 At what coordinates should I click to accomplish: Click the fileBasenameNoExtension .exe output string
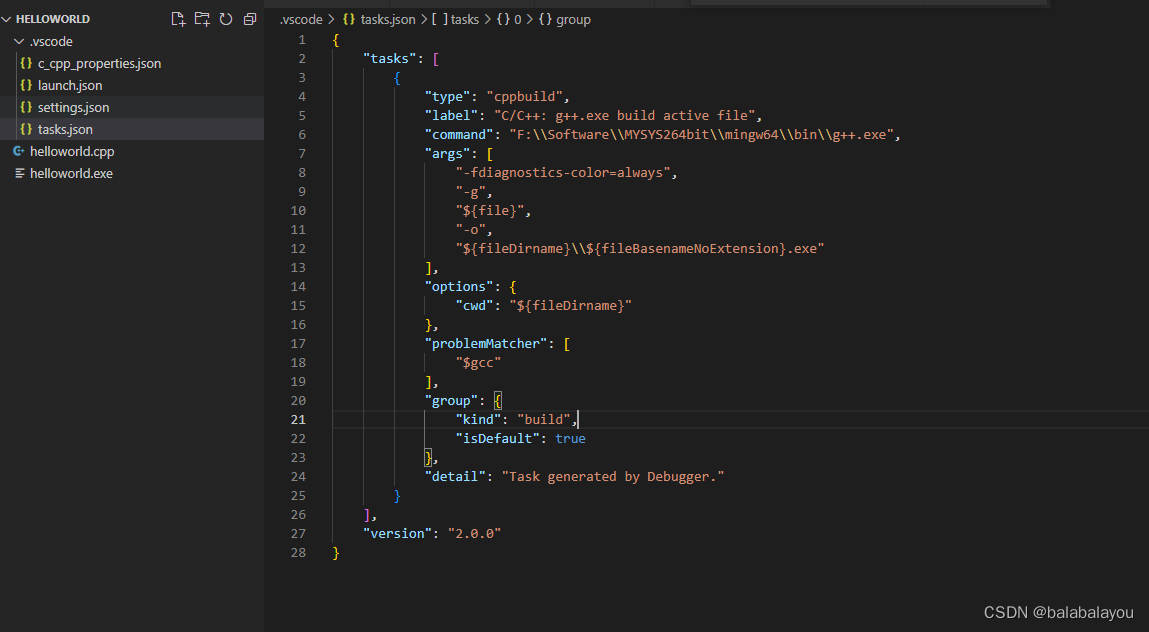(640, 249)
